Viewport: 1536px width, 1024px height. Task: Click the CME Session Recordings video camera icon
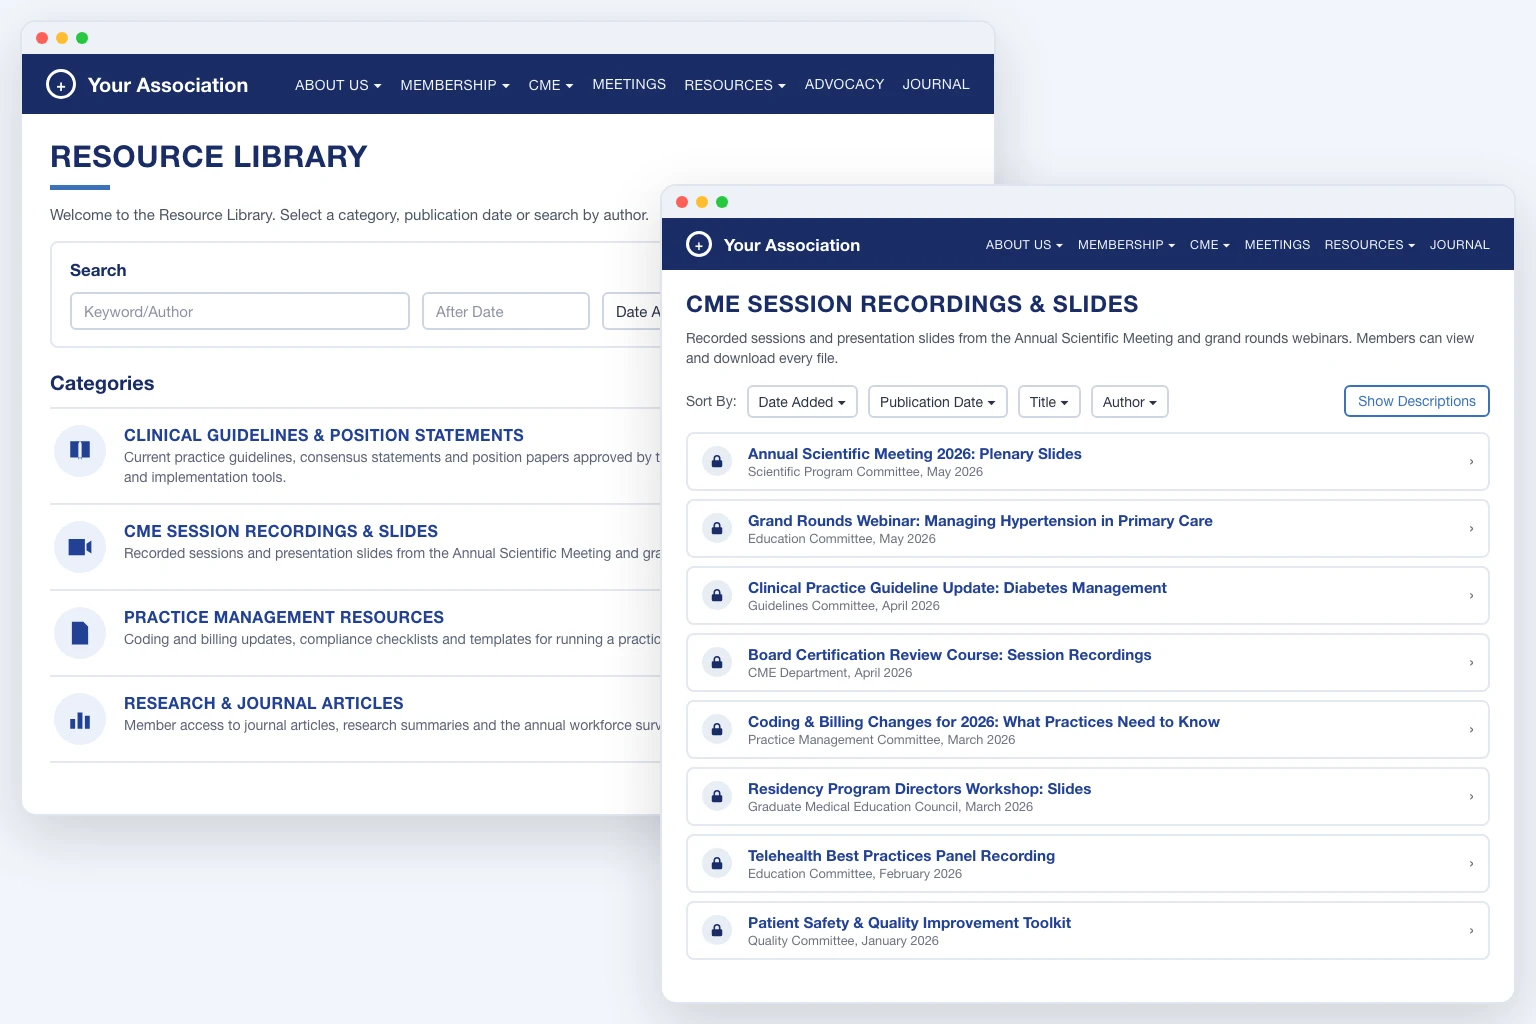tap(80, 547)
